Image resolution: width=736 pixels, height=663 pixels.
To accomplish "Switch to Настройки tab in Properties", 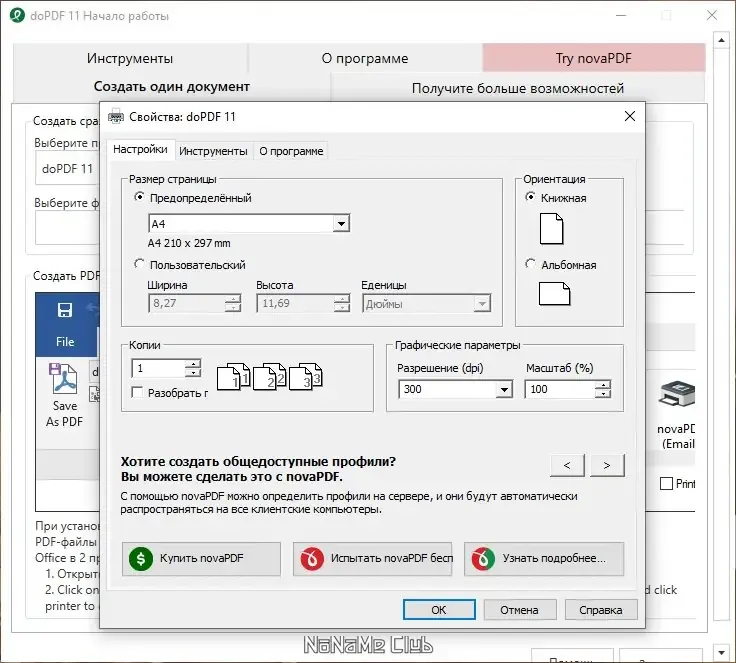I will pos(140,149).
